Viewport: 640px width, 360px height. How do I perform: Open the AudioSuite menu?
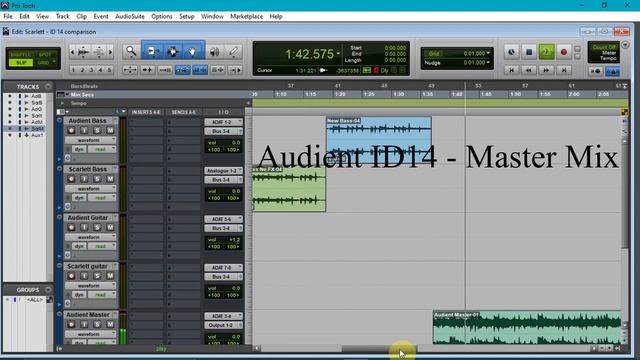[130, 16]
